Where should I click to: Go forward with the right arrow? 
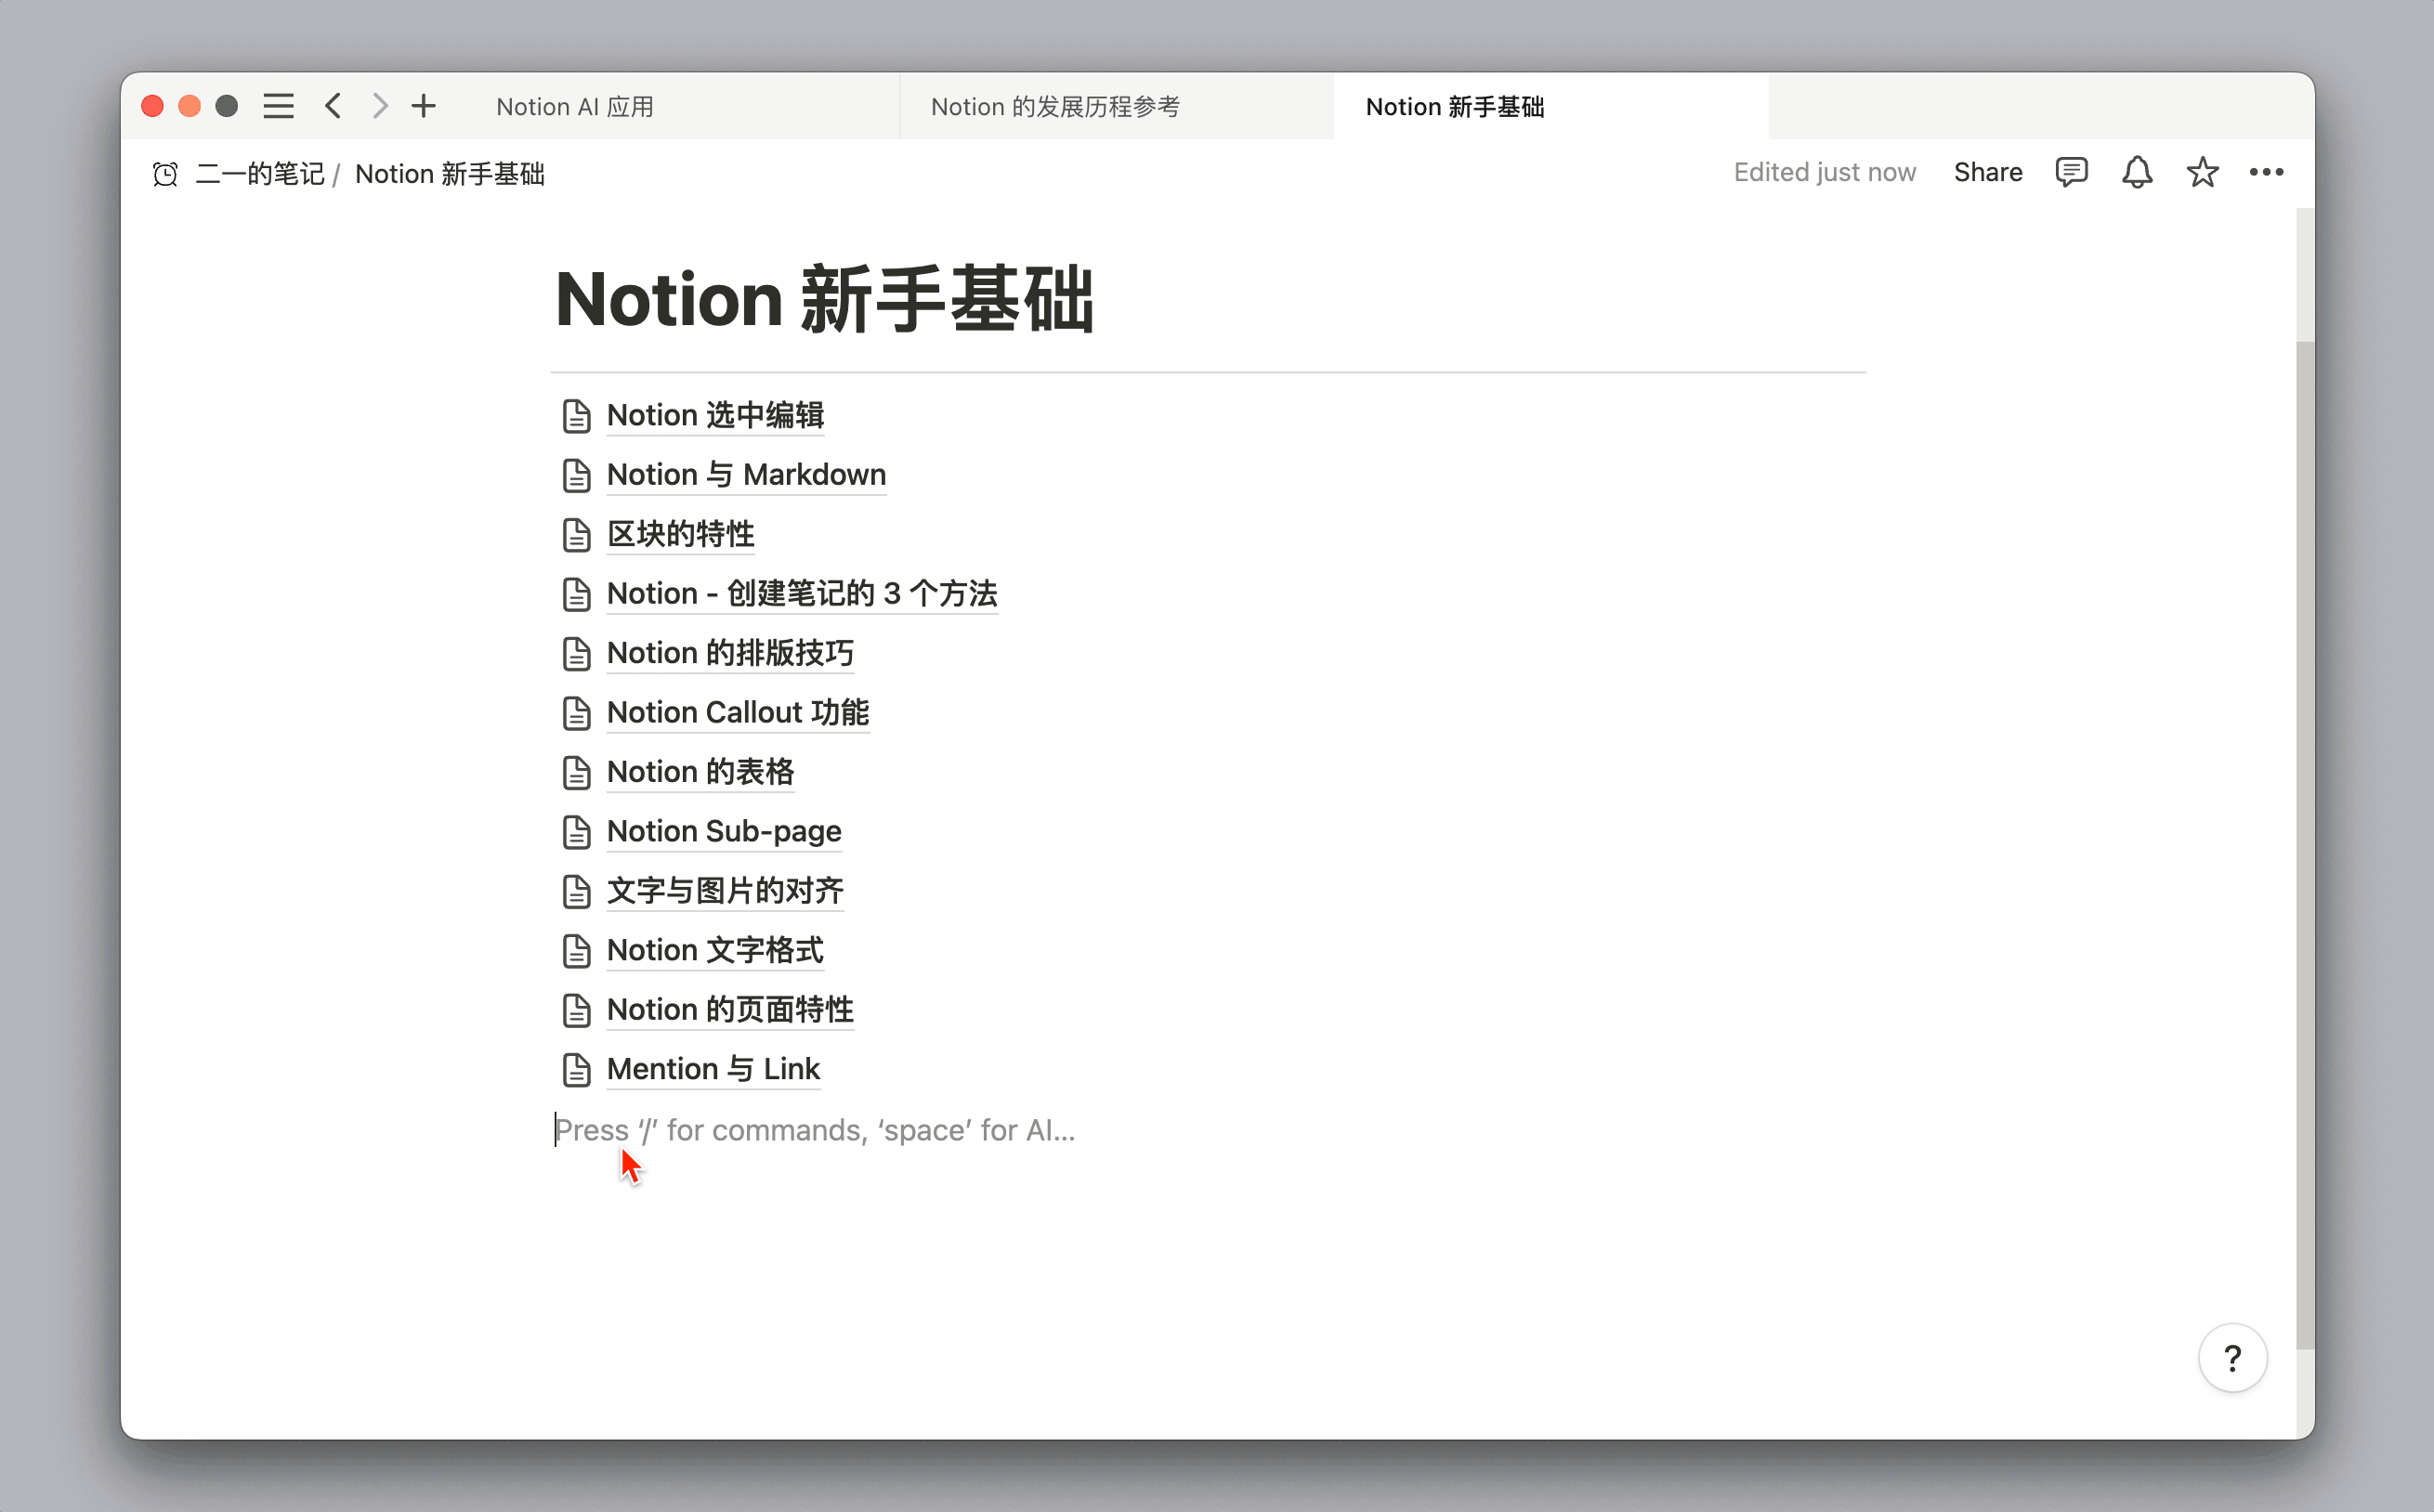tap(379, 106)
